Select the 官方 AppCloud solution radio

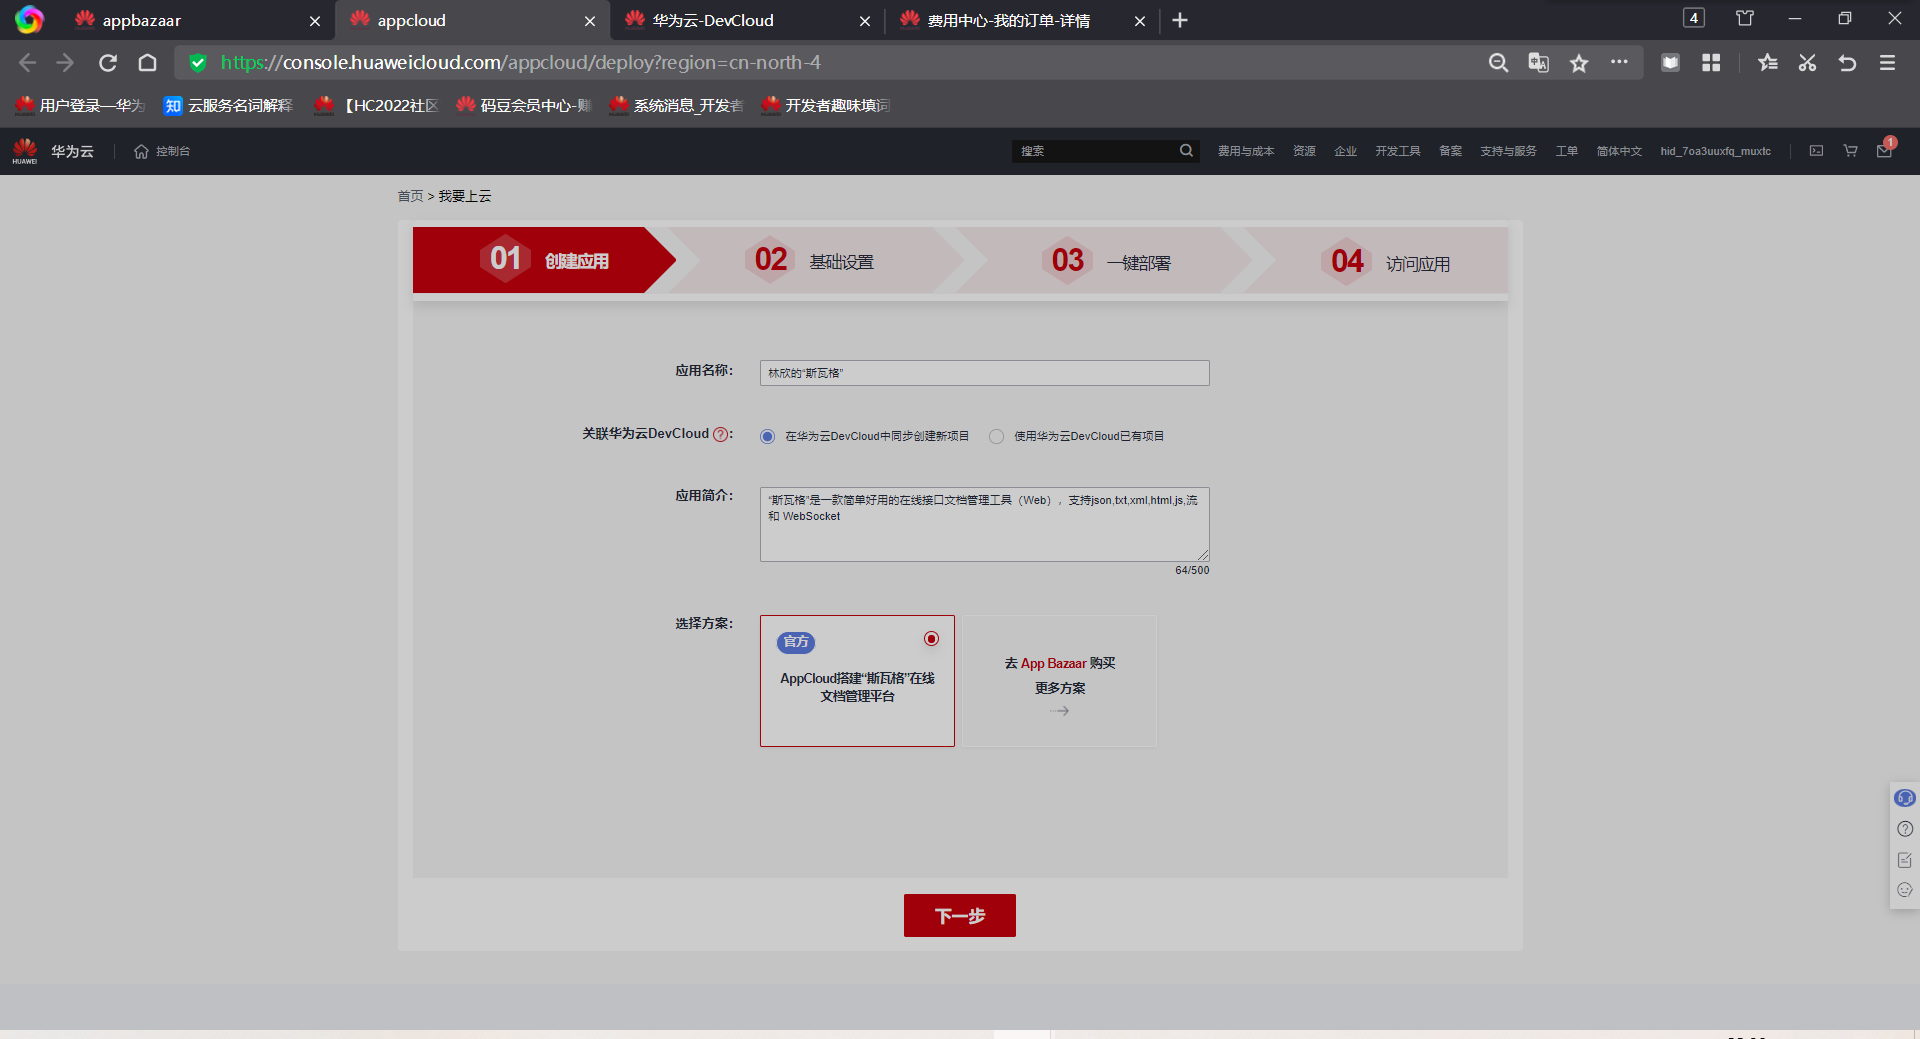coord(931,639)
